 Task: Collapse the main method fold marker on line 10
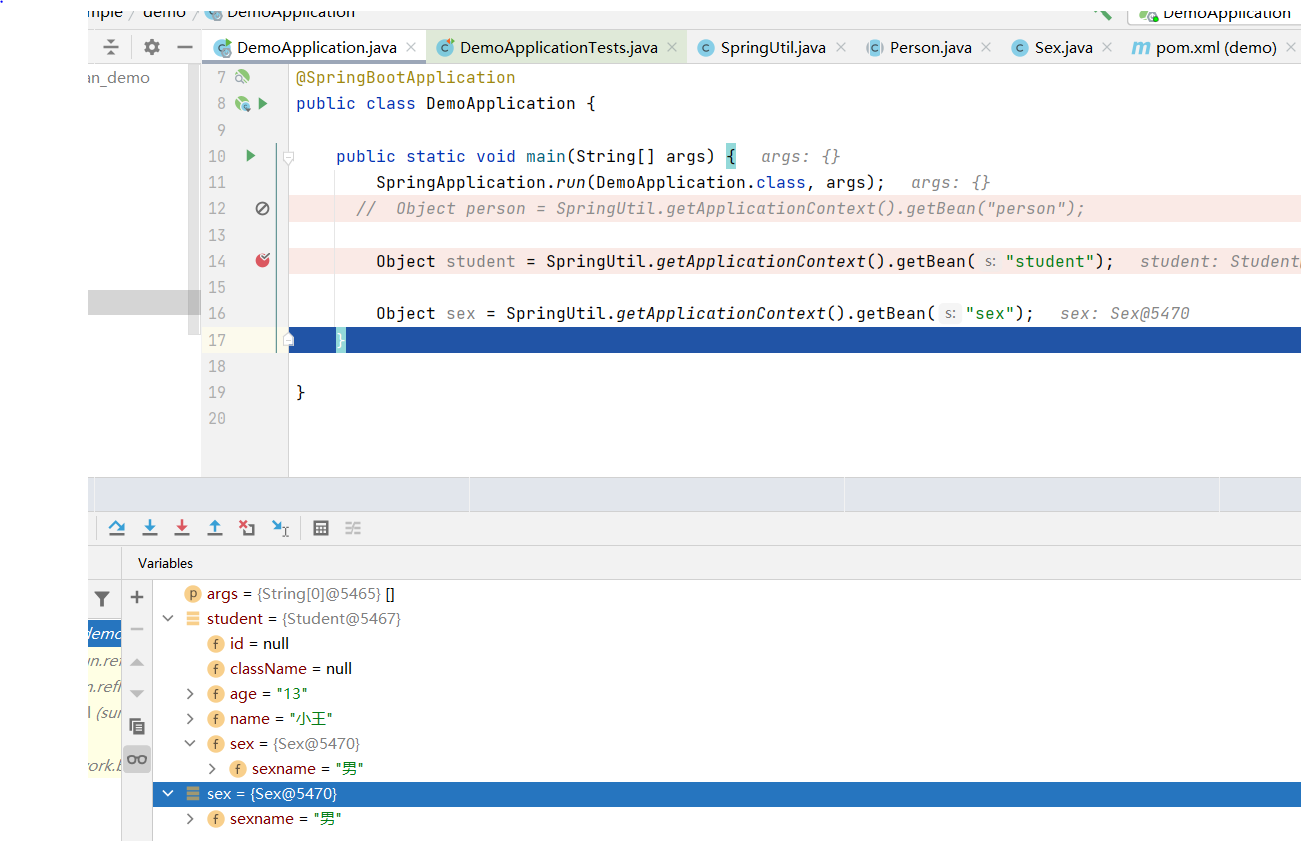tap(288, 157)
